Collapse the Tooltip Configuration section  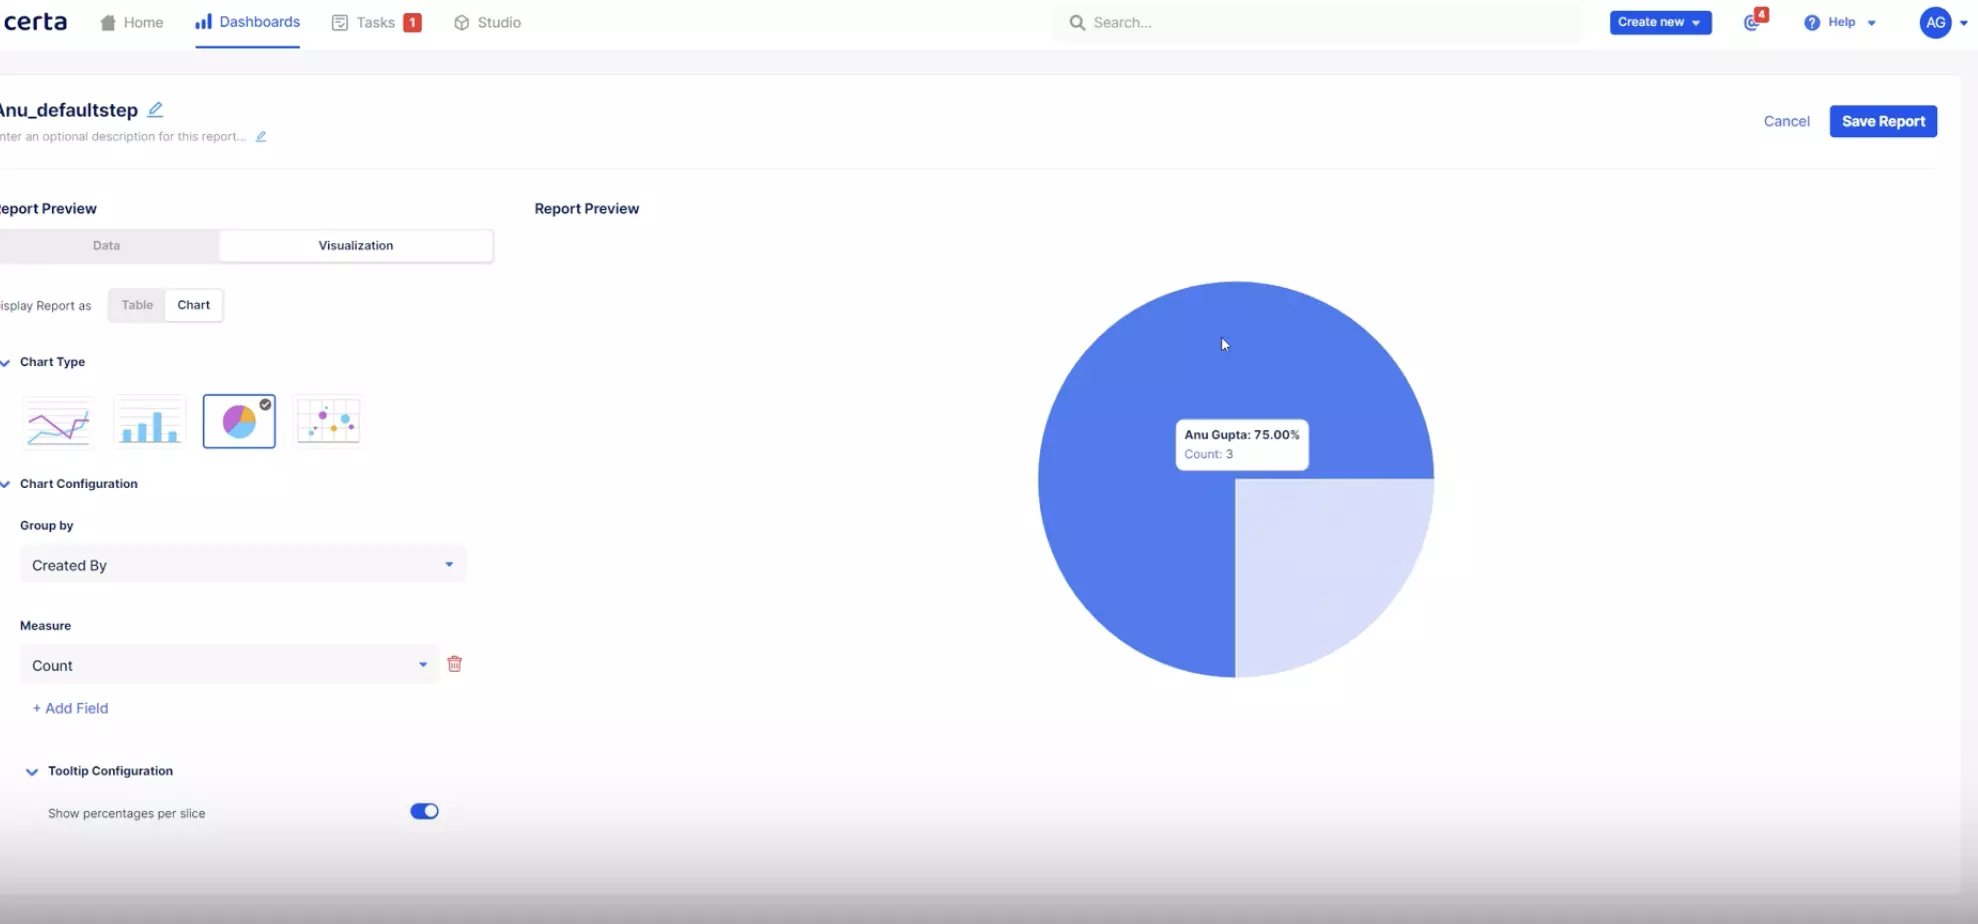[x=30, y=771]
